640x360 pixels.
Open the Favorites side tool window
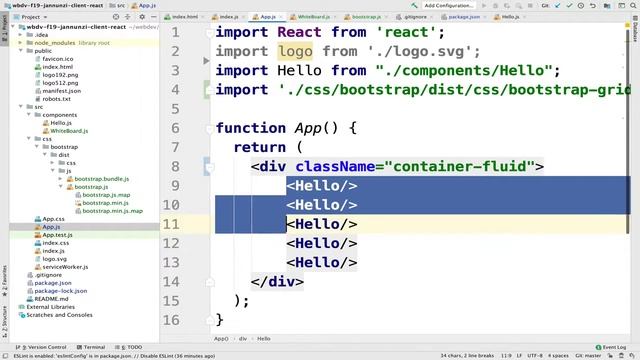tap(4, 280)
